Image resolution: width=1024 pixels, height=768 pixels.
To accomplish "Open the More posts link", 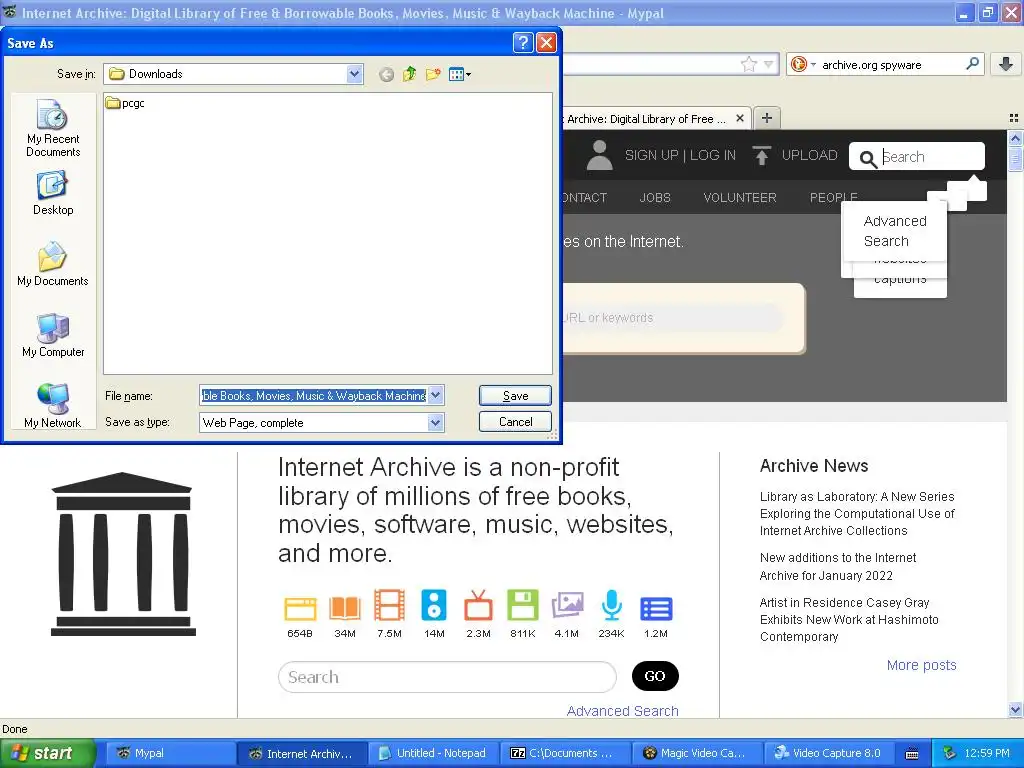I will pyautogui.click(x=921, y=665).
